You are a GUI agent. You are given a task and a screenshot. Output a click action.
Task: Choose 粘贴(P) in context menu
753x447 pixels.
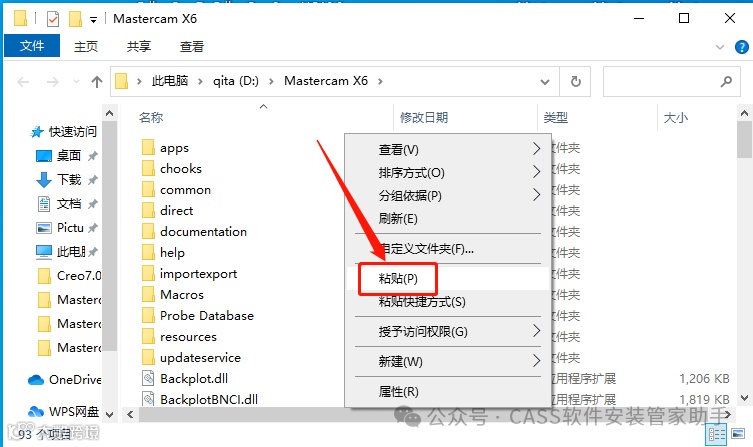[448, 278]
